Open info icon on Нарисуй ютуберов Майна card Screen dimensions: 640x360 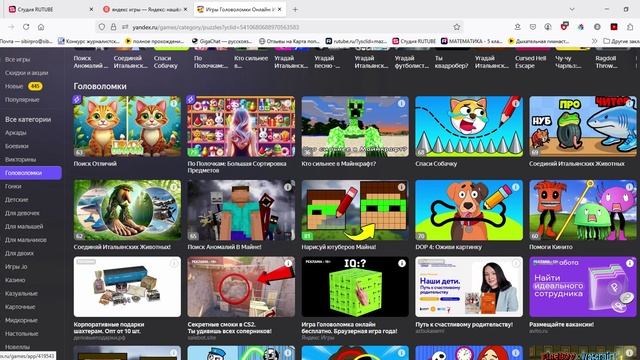pos(402,187)
